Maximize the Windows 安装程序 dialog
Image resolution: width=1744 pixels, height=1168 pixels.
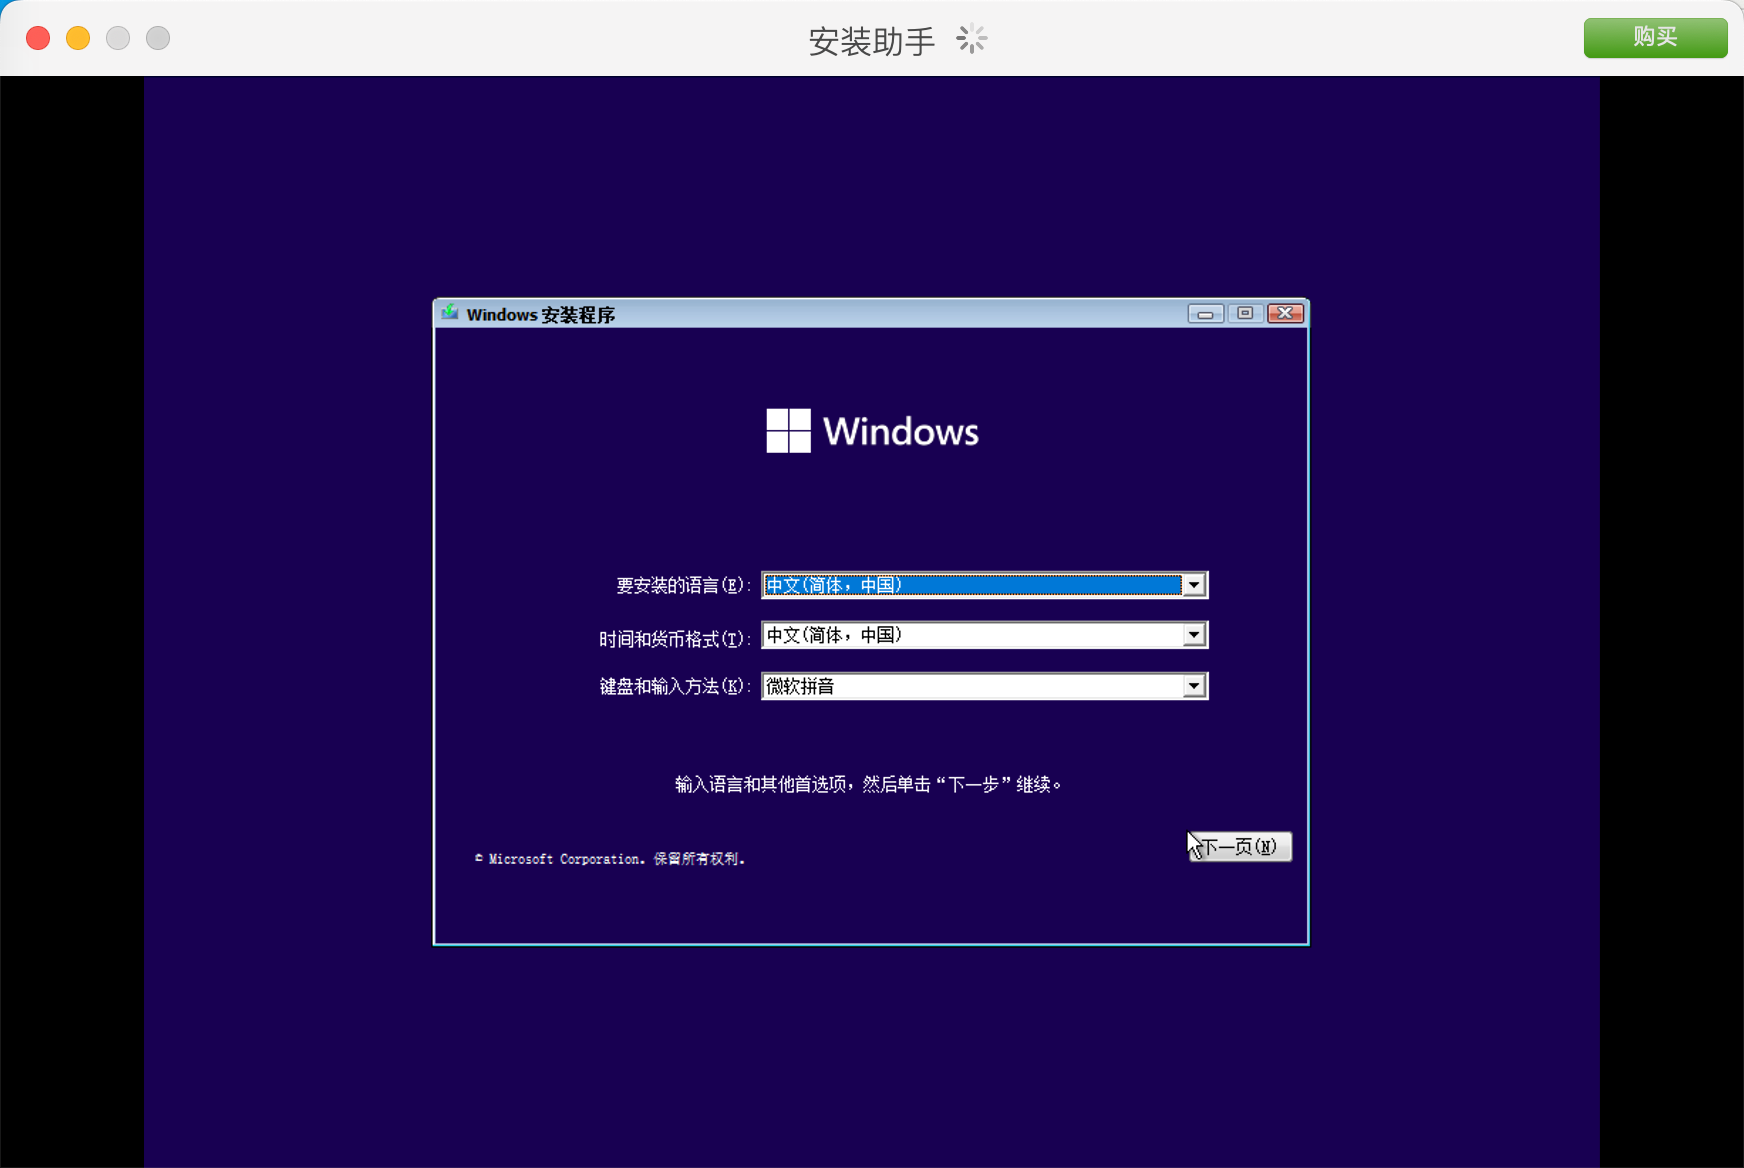pyautogui.click(x=1245, y=314)
